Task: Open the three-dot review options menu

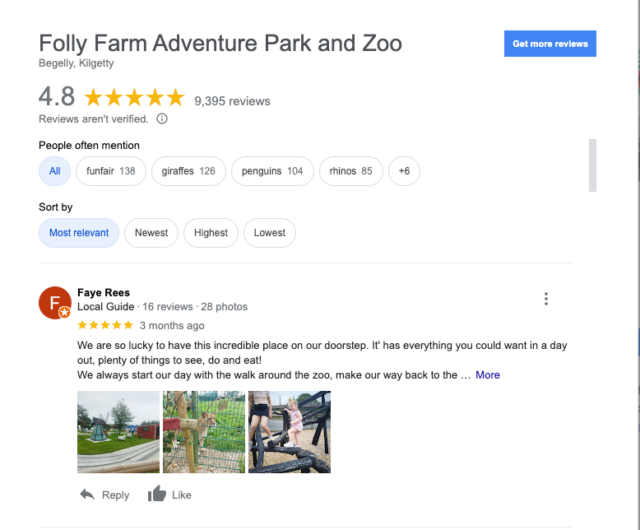Action: (546, 299)
